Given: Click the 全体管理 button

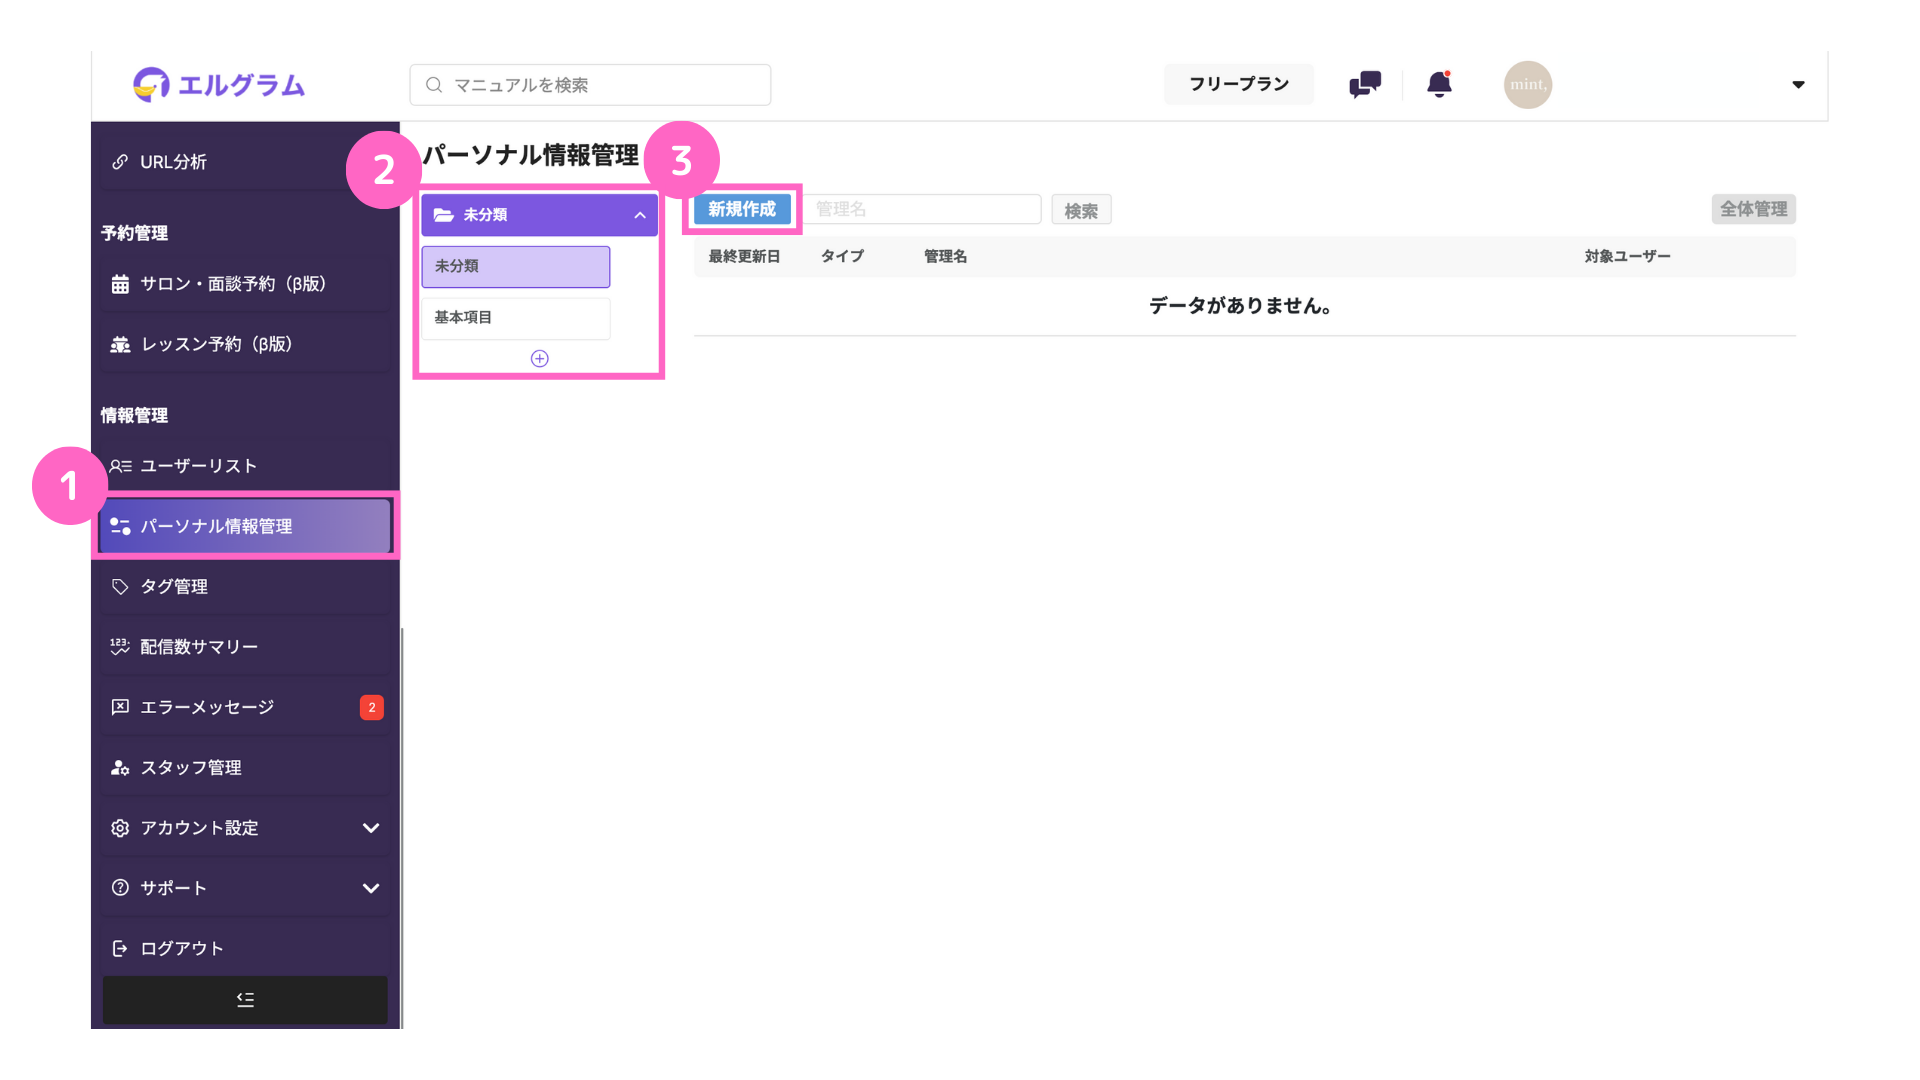Looking at the screenshot, I should [x=1753, y=209].
